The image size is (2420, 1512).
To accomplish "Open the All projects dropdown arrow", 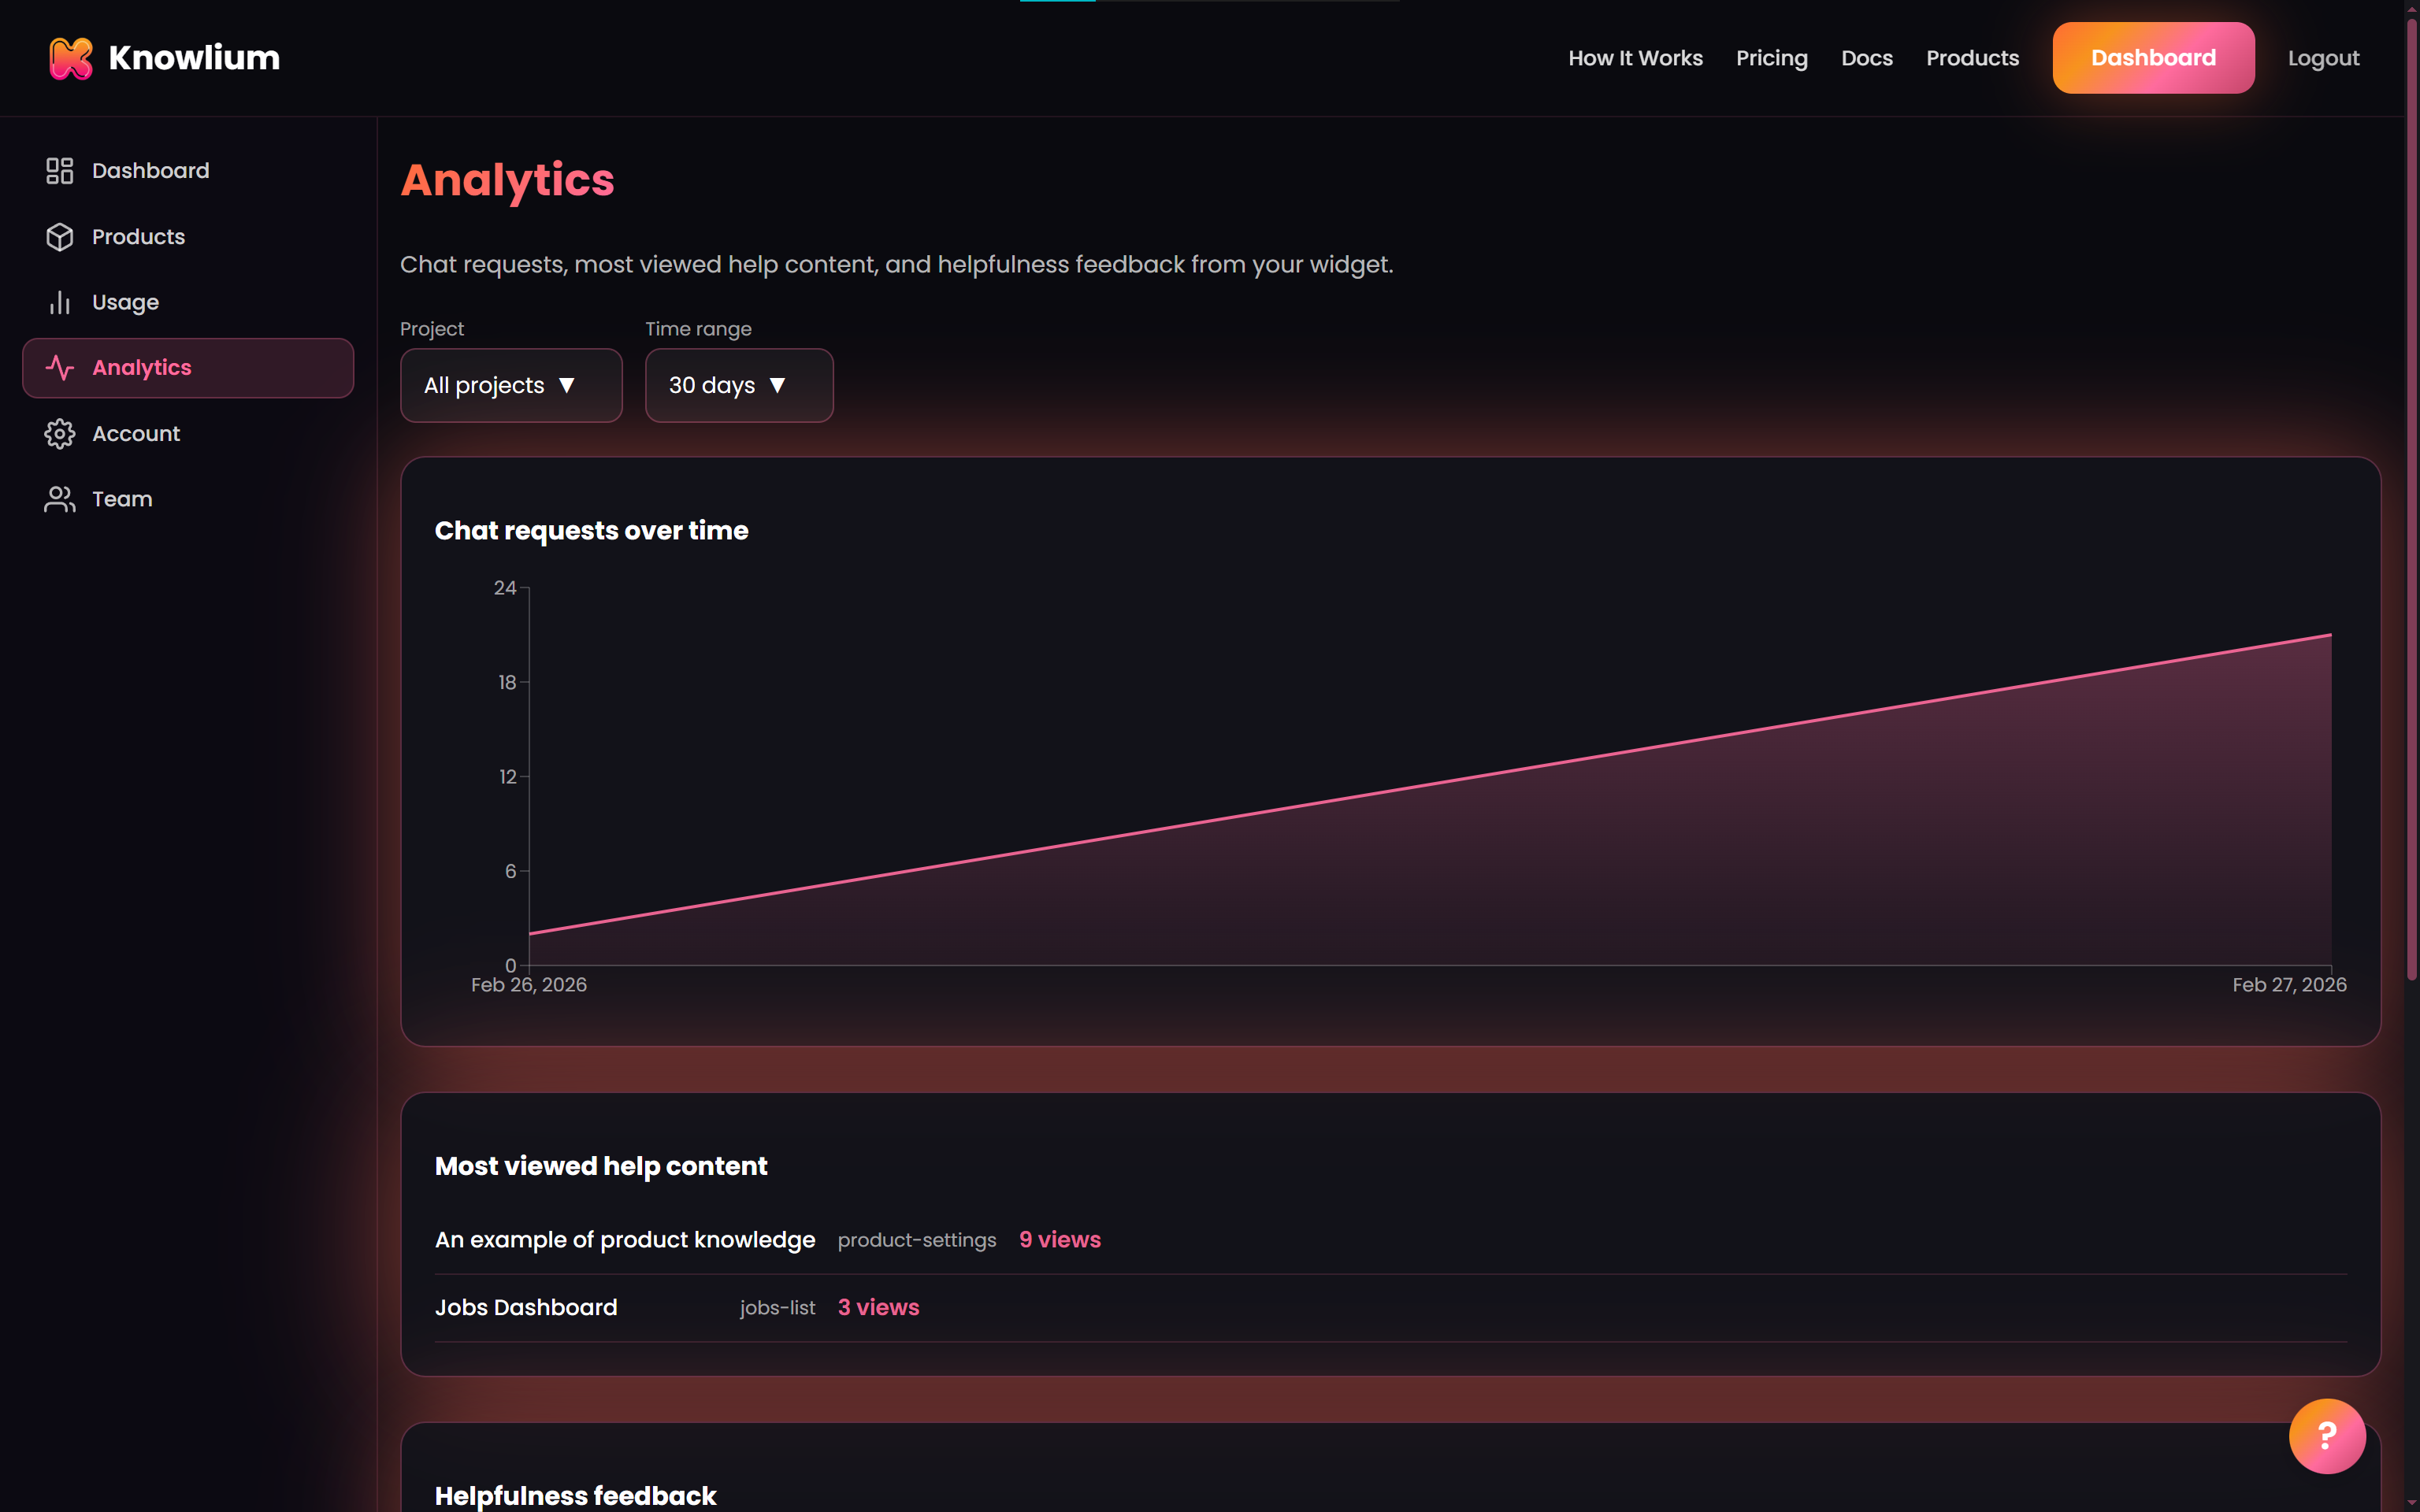I will [x=568, y=385].
